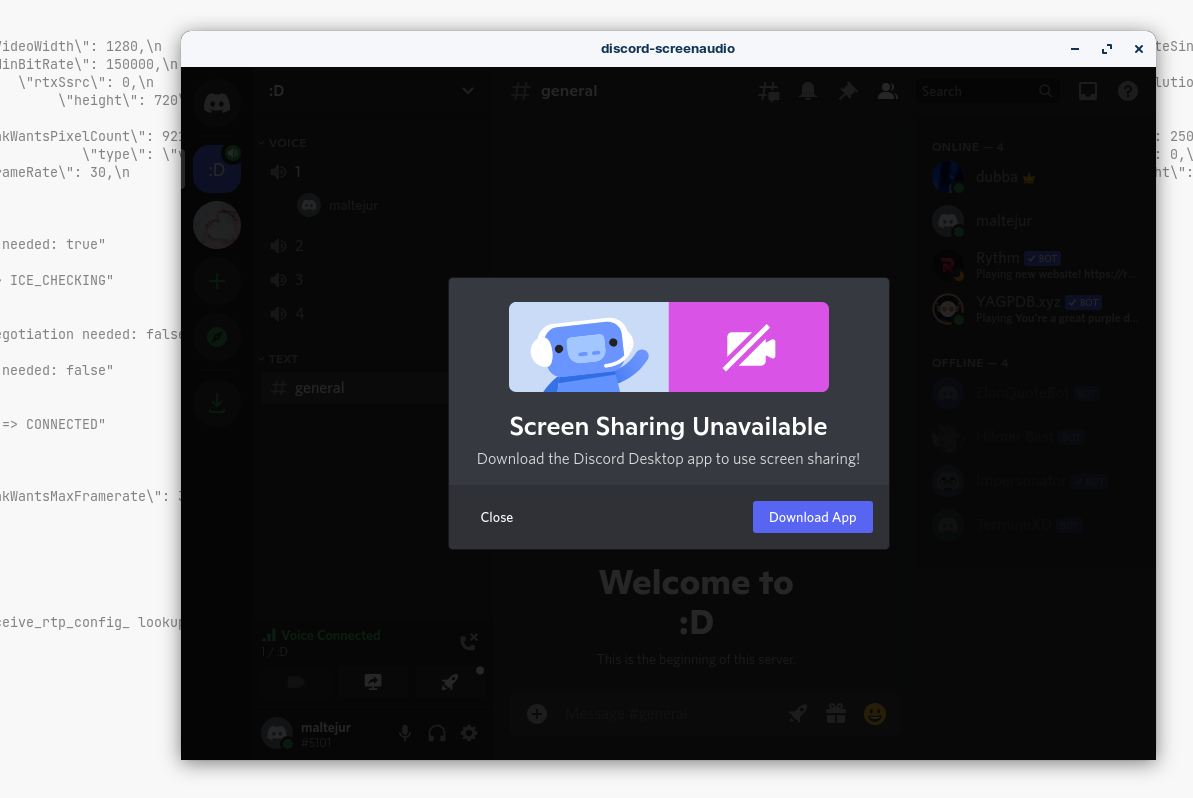Open the gift Nitro icon
Screen dimensions: 1193x798
(836, 714)
